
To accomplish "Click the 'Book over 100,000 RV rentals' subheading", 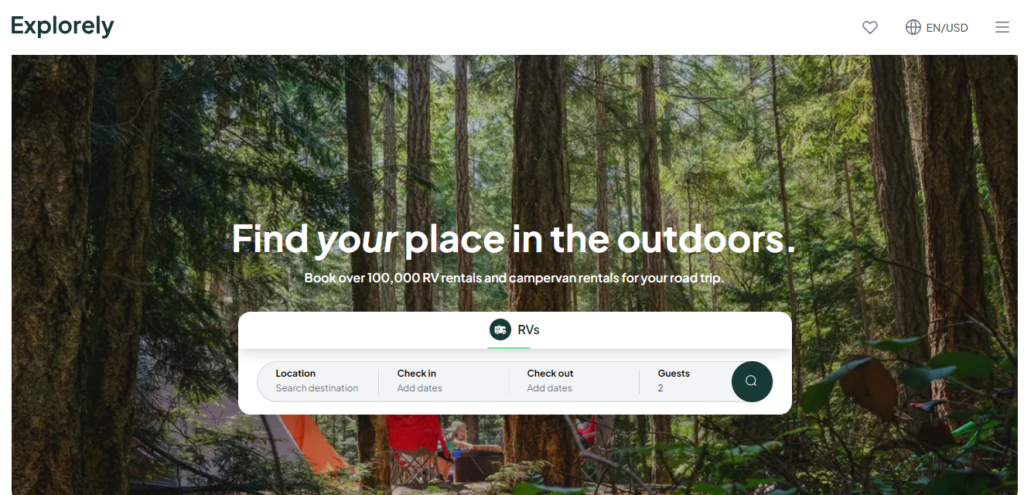I will [514, 278].
